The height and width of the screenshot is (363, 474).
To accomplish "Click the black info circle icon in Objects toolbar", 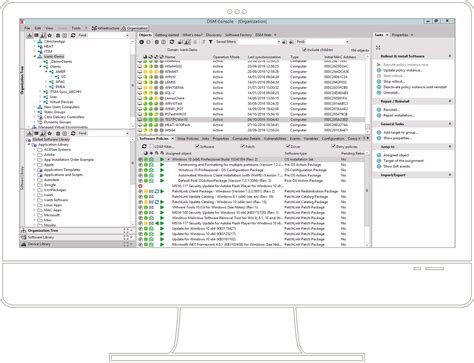I will tap(142, 42).
